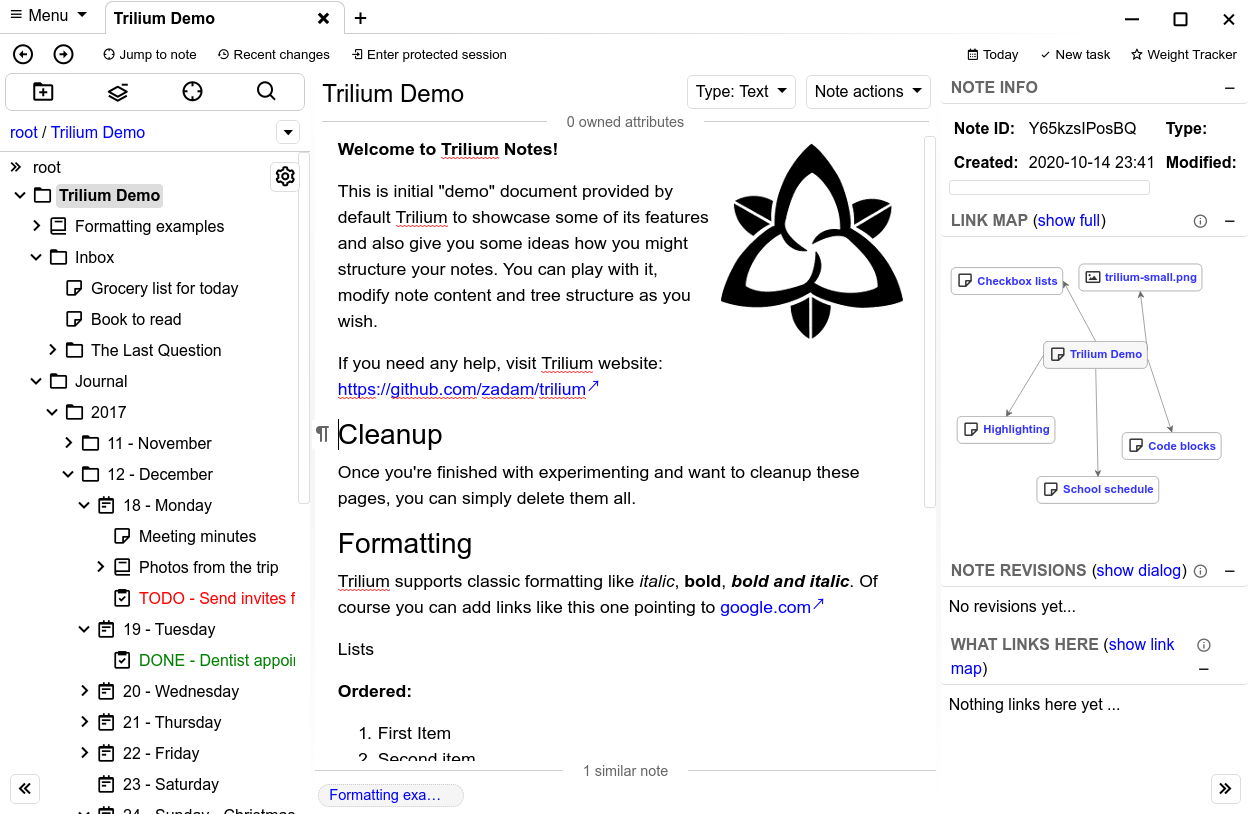
Task: Click the New task button
Action: tap(1075, 54)
